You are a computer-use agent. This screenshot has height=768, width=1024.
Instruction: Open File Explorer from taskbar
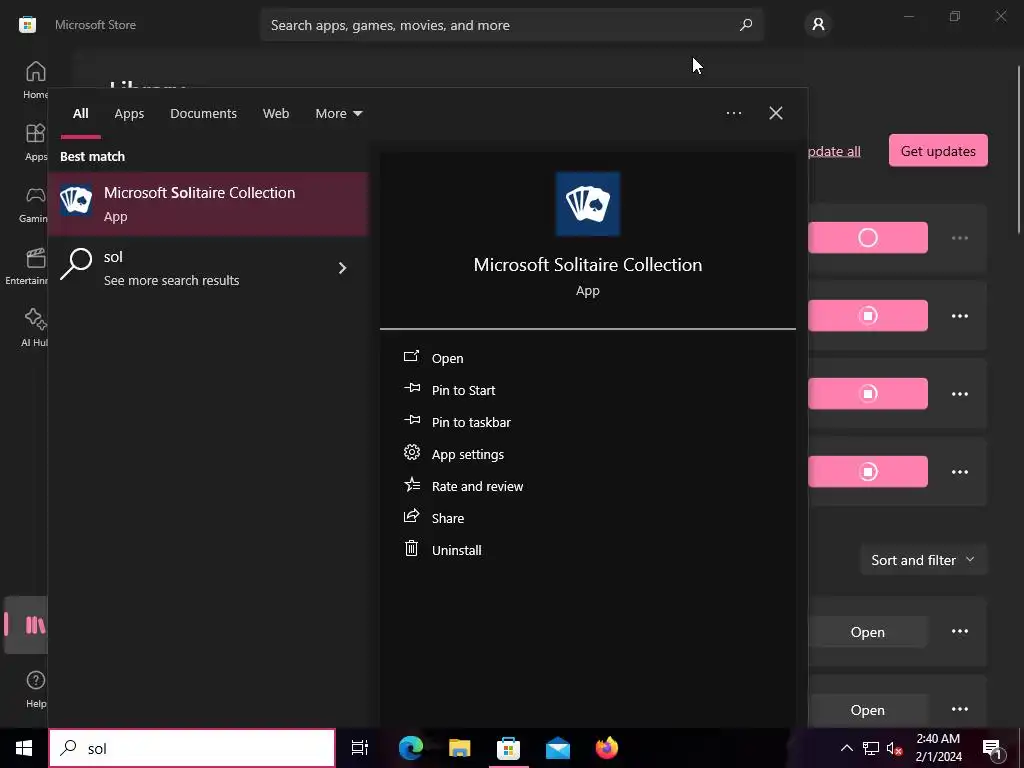[460, 748]
